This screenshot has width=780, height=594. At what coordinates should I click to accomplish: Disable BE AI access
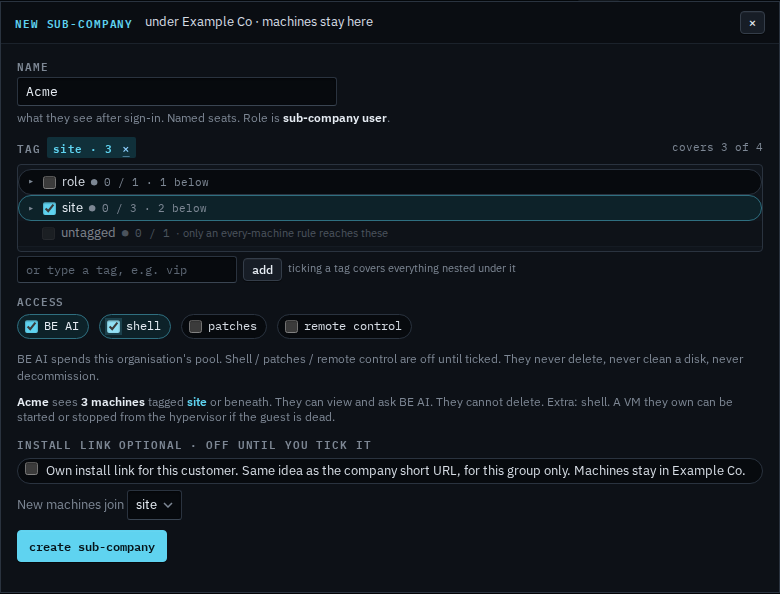pos(31,326)
